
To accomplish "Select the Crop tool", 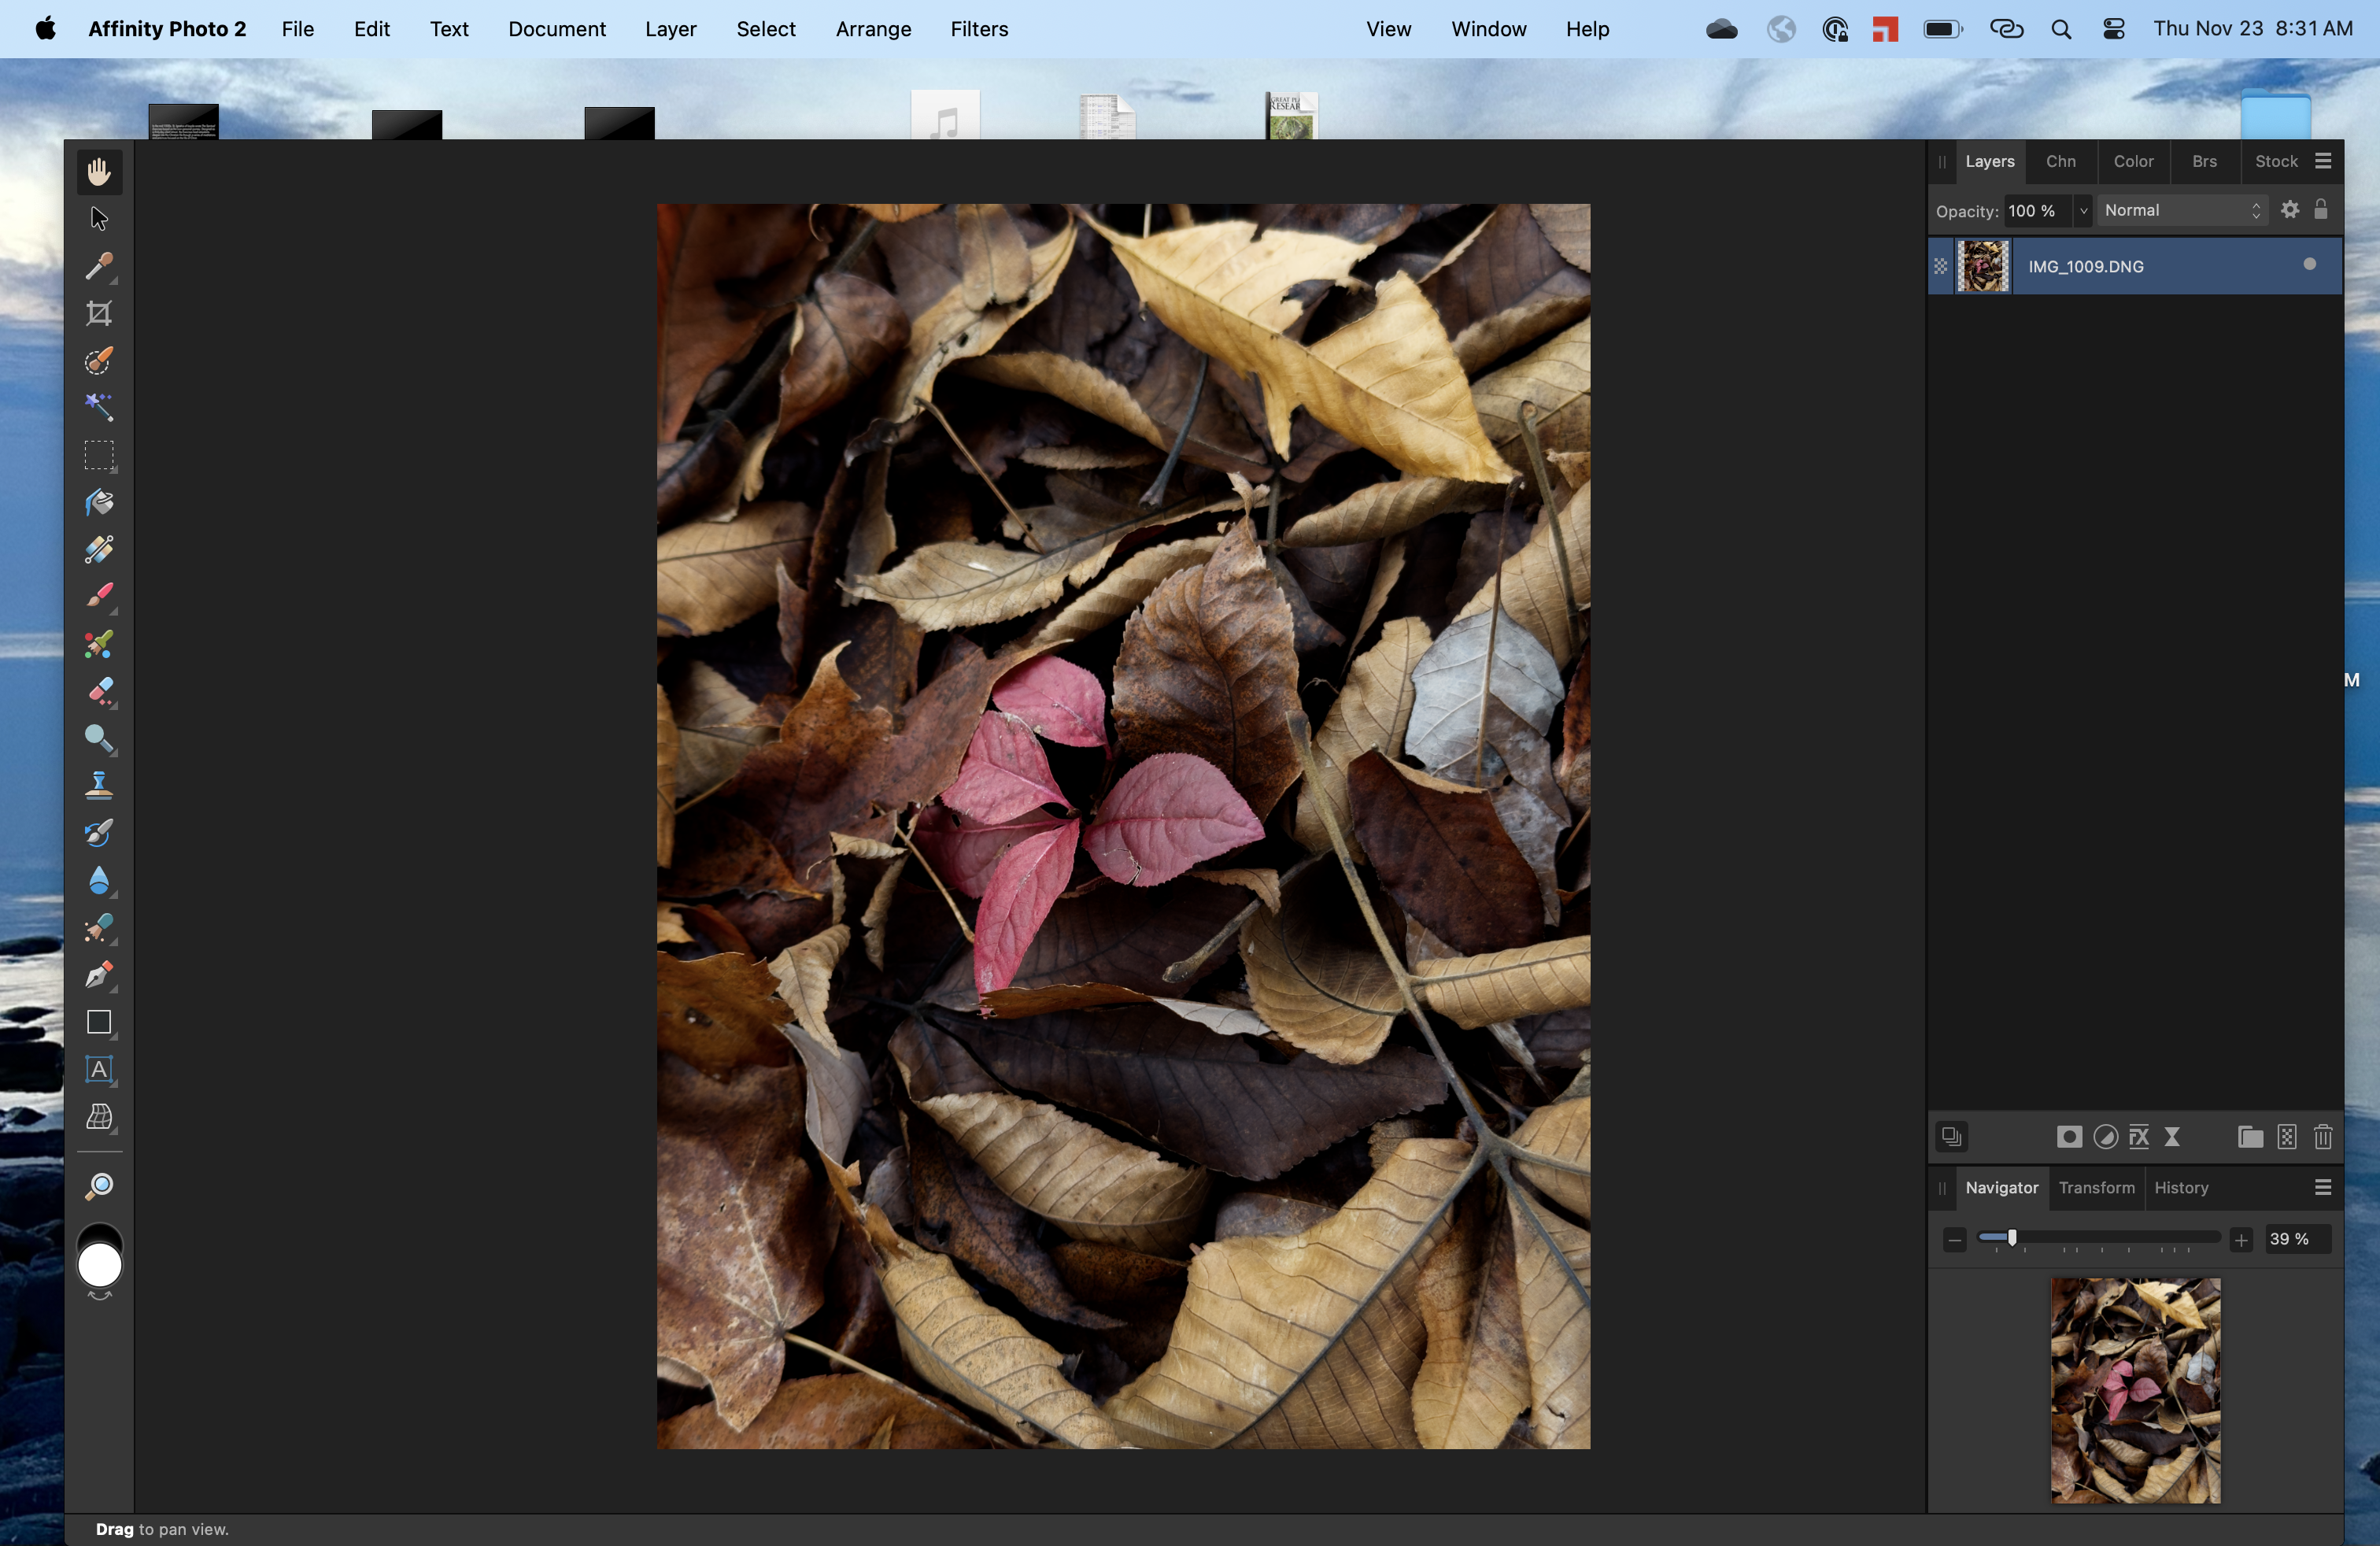I will pyautogui.click(x=98, y=314).
